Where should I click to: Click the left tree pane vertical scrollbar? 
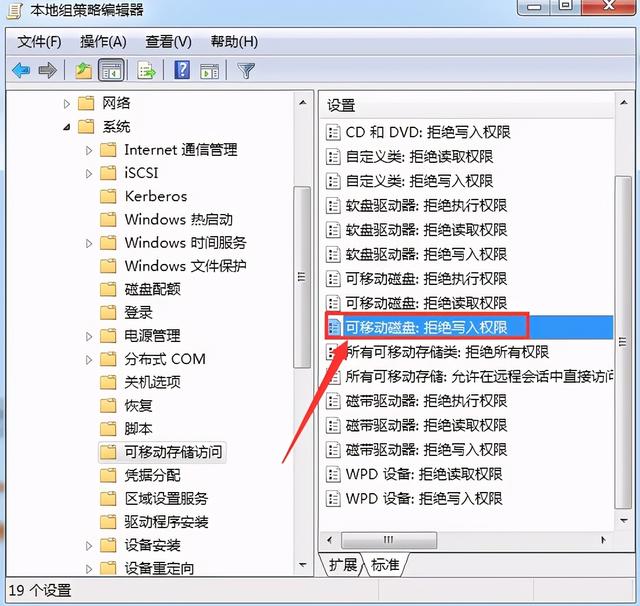(301, 275)
